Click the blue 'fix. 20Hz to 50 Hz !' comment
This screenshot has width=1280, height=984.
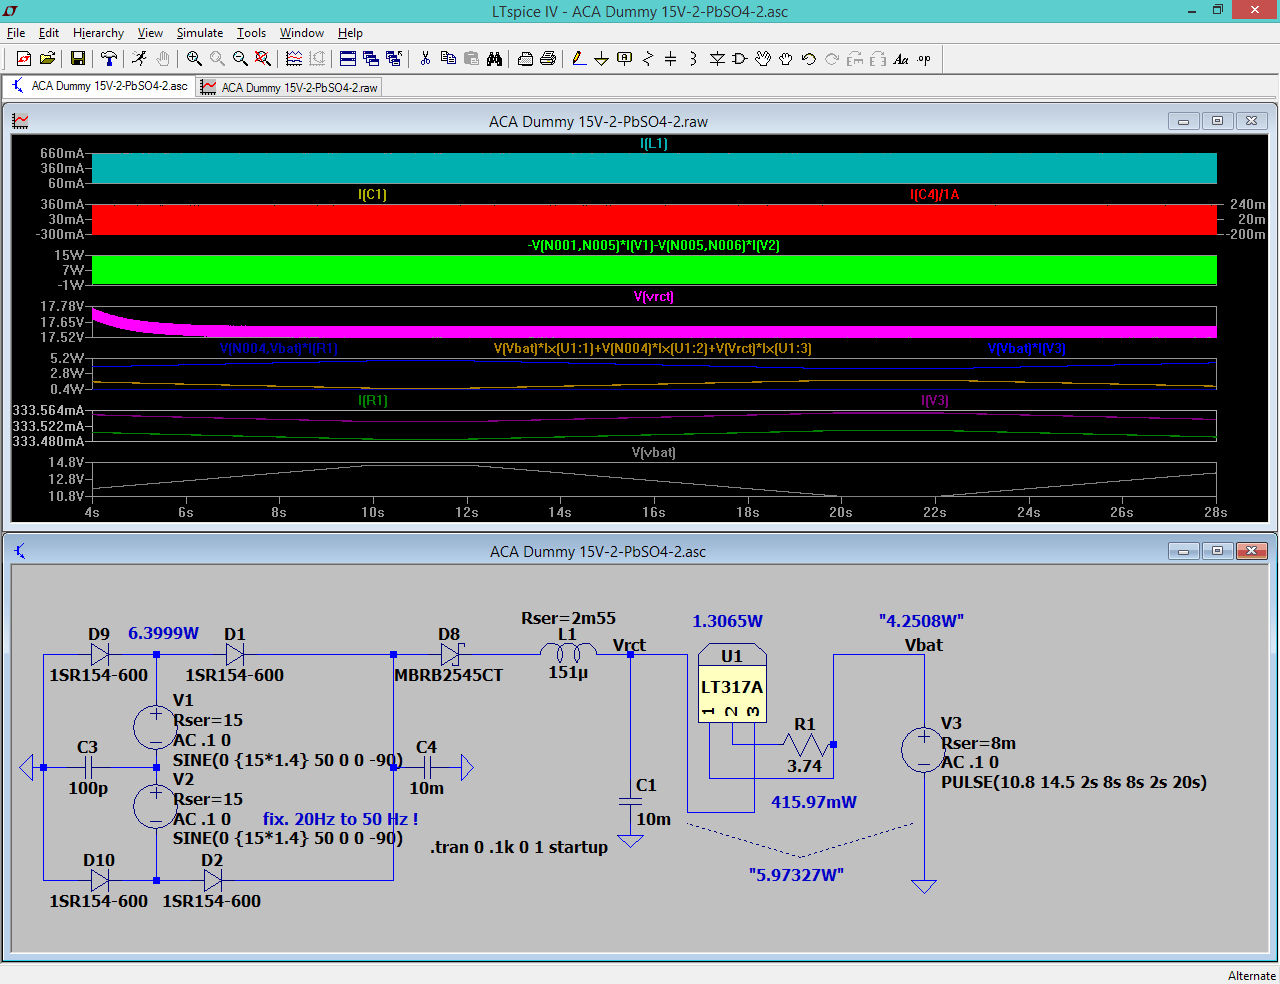[340, 819]
